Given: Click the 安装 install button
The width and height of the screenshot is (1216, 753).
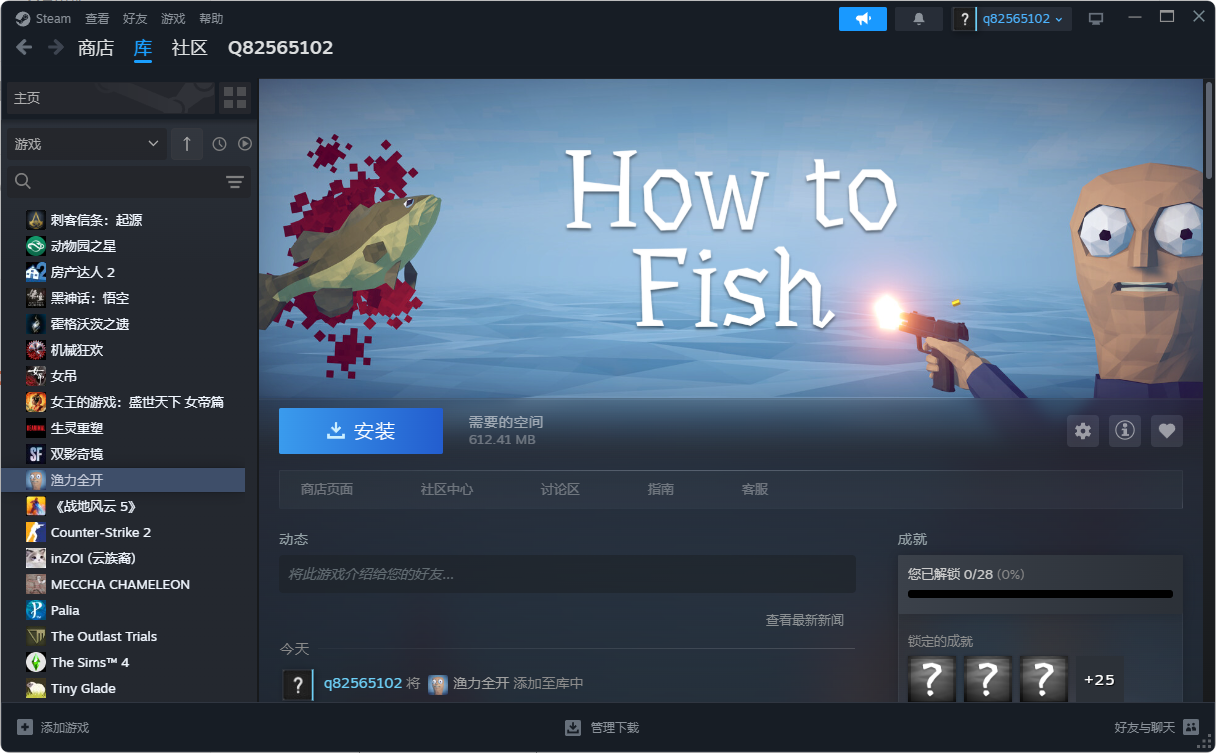Looking at the screenshot, I should (x=361, y=431).
